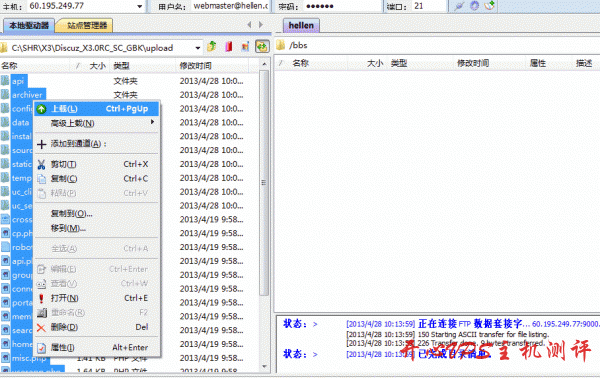Click the round blue icon in top toolbar
The height and width of the screenshot is (378, 600).
pyautogui.click(x=474, y=6)
